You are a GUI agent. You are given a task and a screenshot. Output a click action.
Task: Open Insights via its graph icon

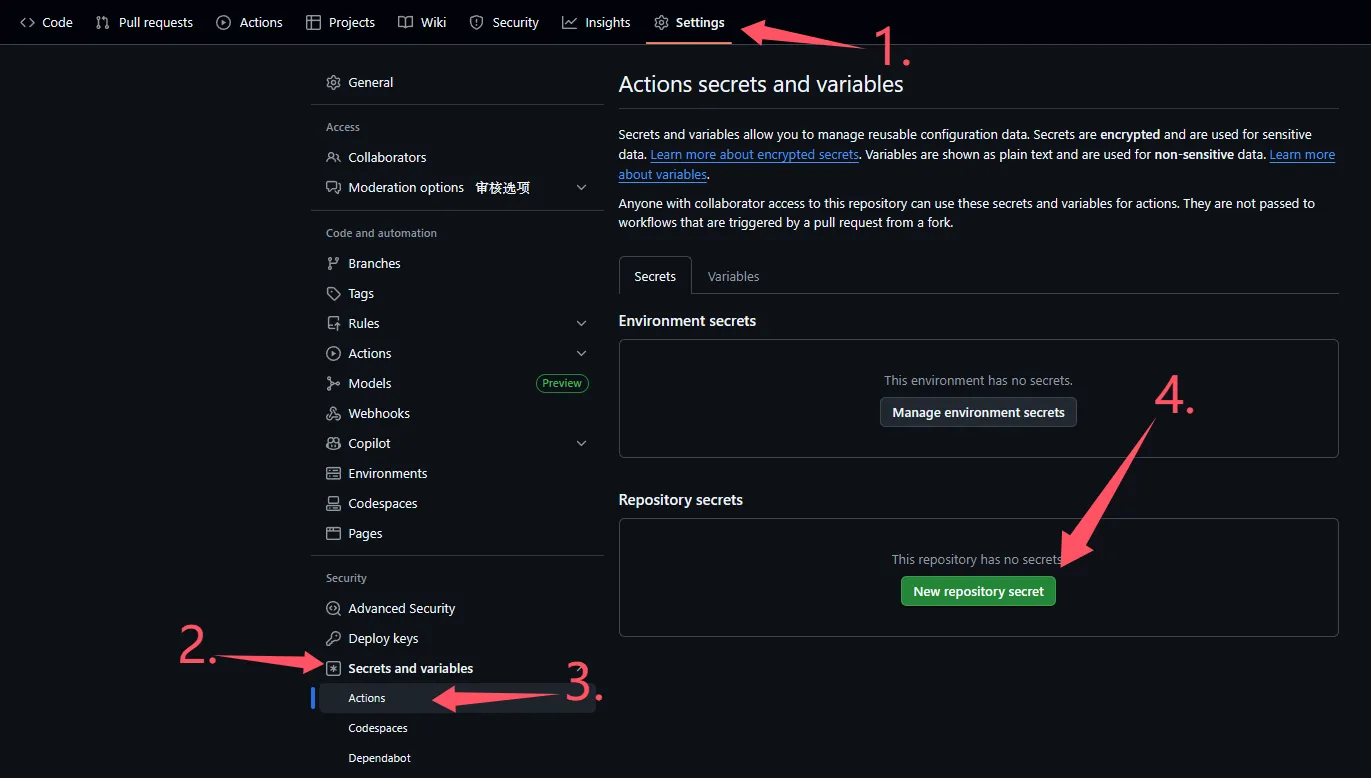[x=570, y=22]
